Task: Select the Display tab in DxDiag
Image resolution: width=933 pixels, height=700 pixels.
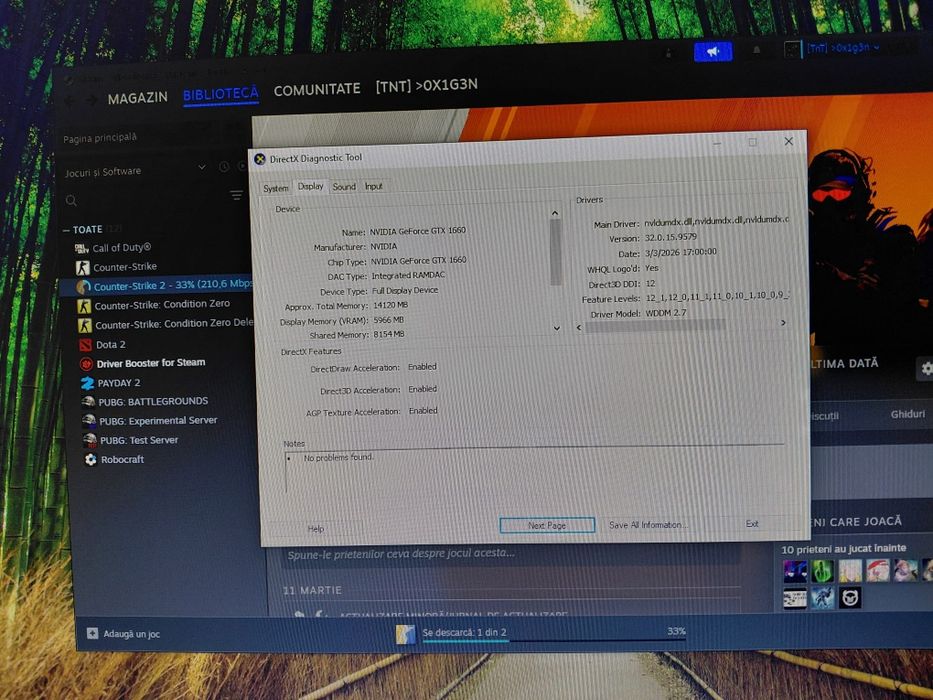Action: coord(311,186)
